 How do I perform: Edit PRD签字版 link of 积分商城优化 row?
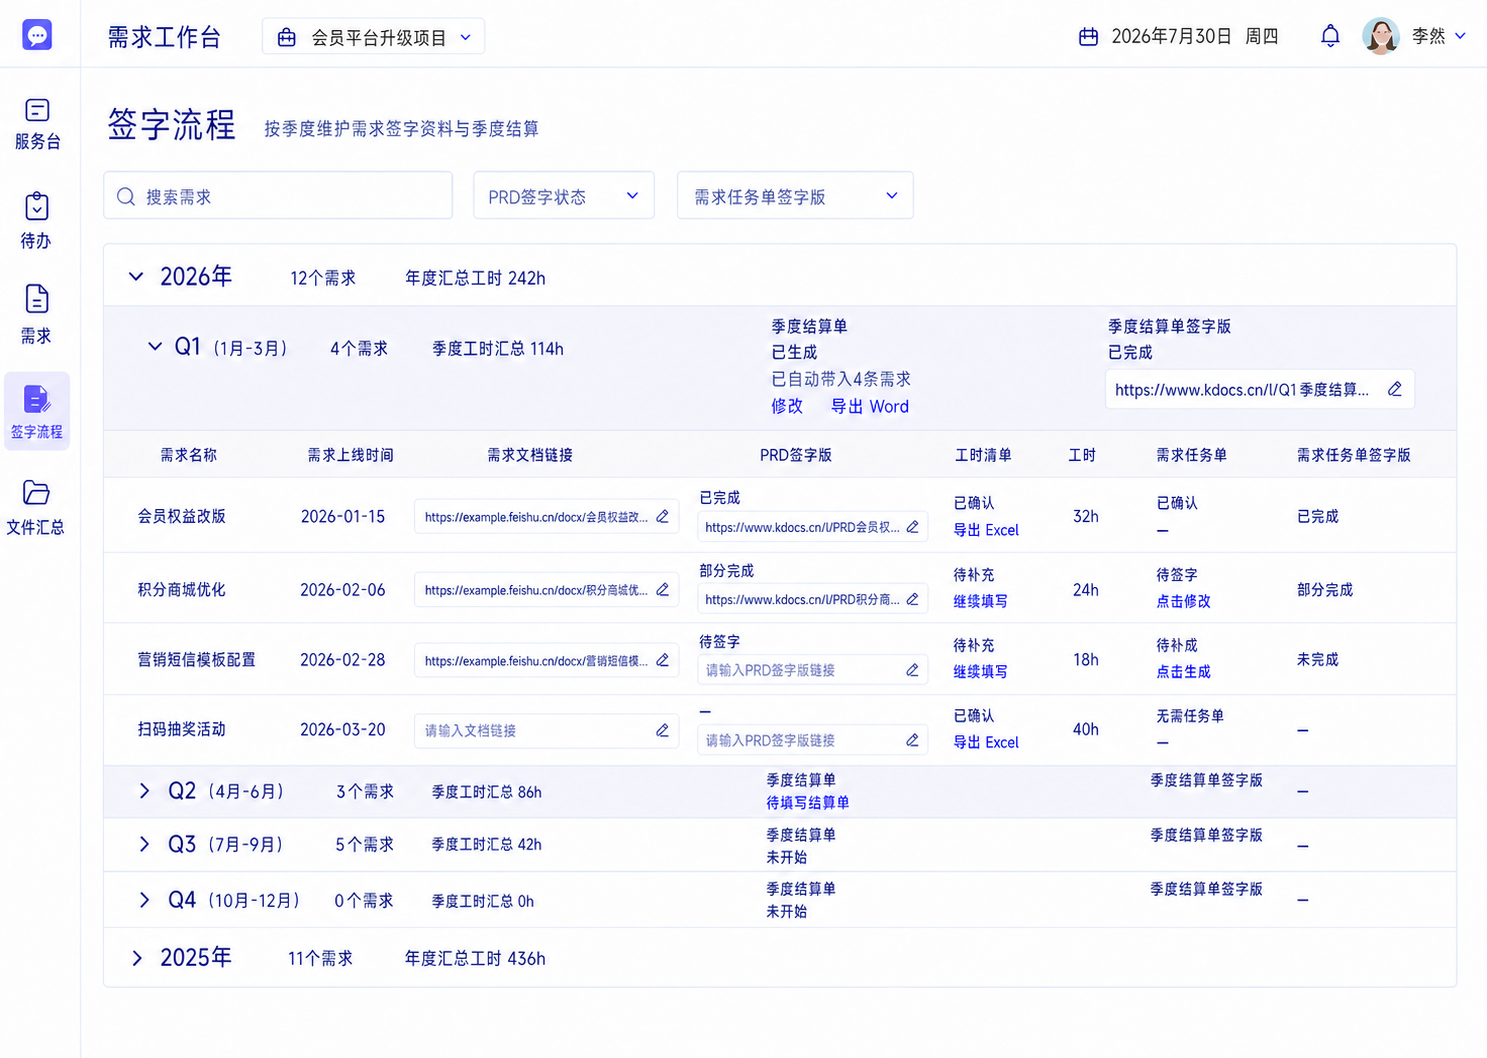point(912,599)
